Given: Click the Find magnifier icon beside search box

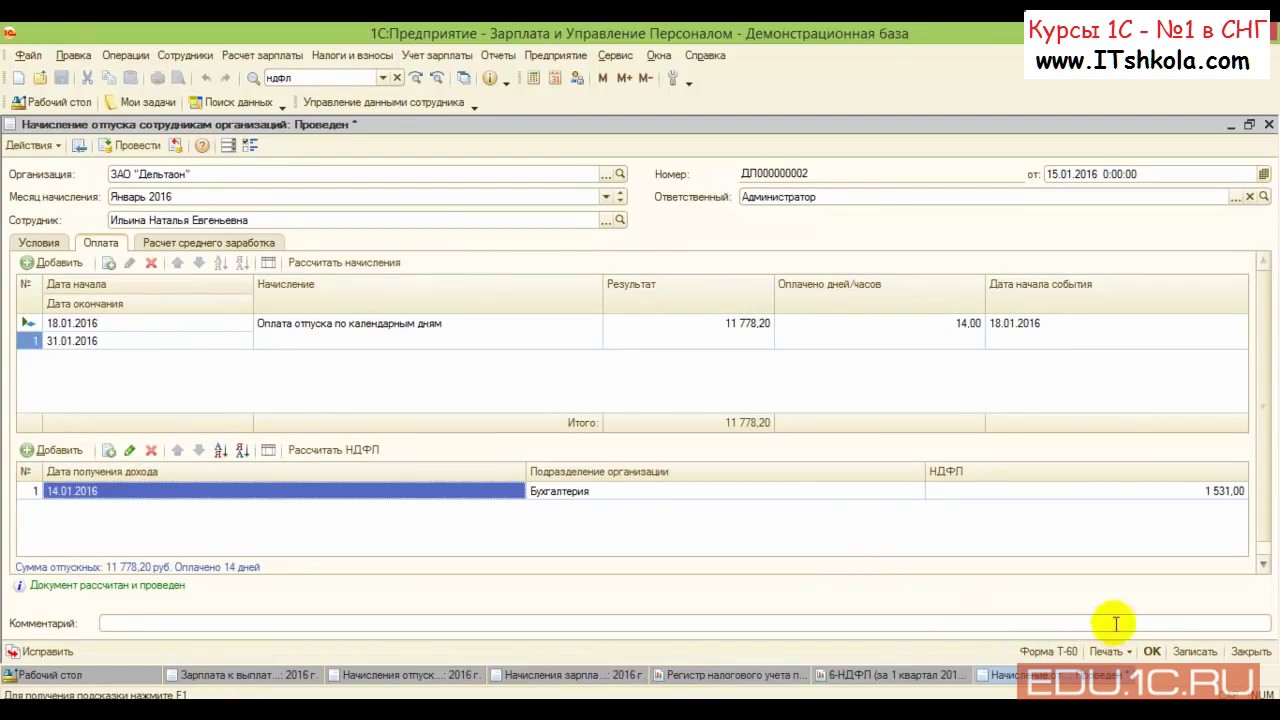Looking at the screenshot, I should point(254,78).
